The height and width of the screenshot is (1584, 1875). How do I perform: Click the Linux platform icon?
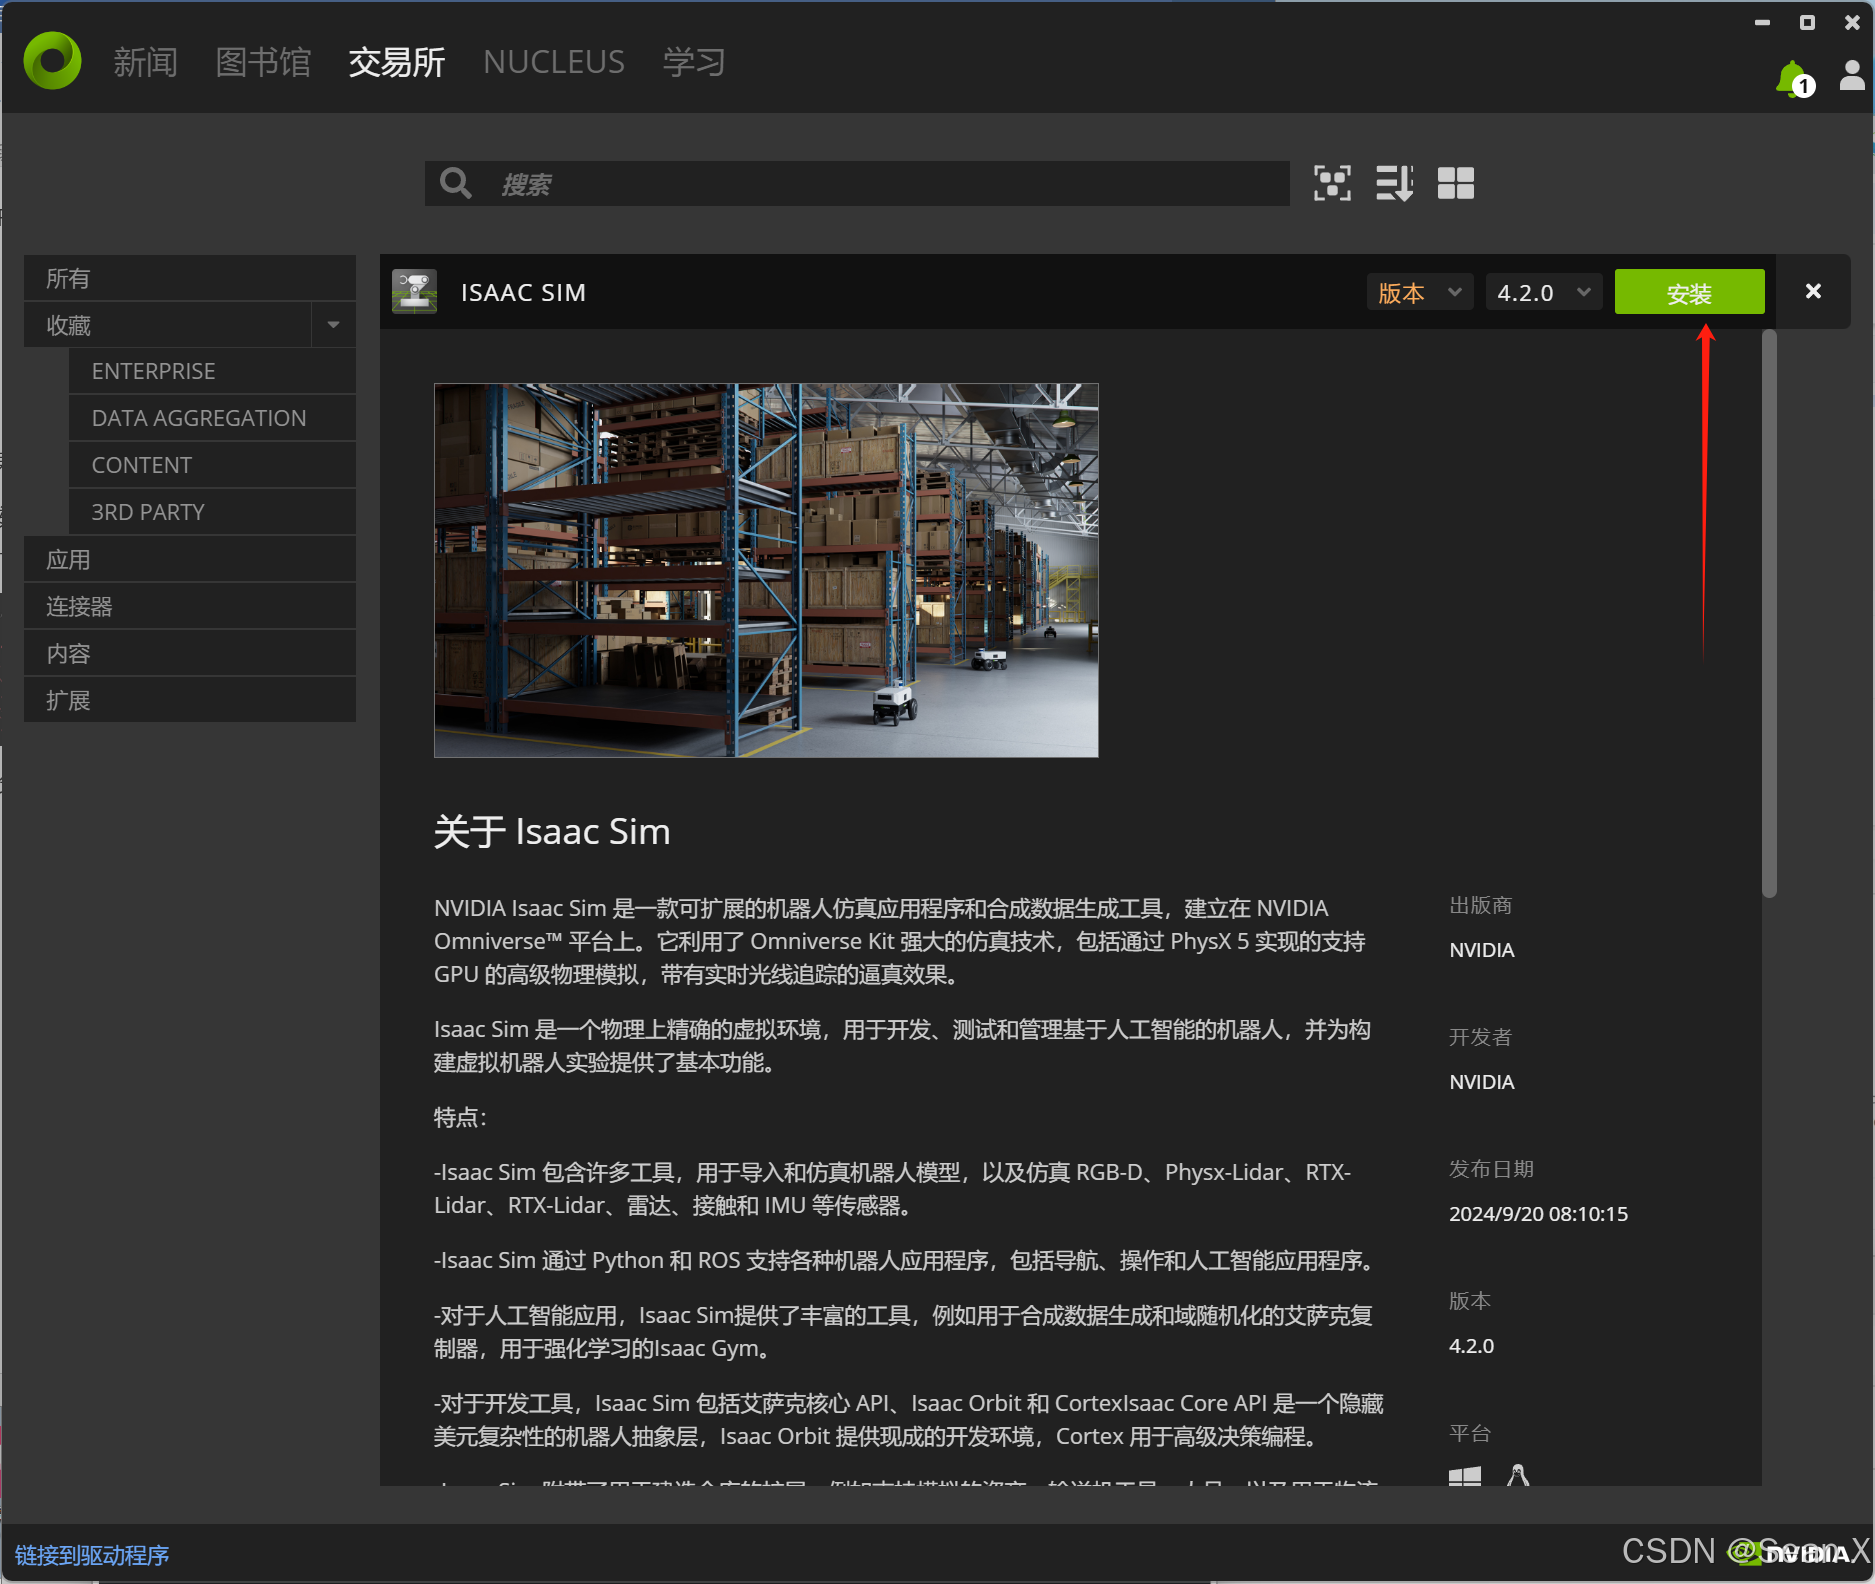(x=1518, y=1476)
